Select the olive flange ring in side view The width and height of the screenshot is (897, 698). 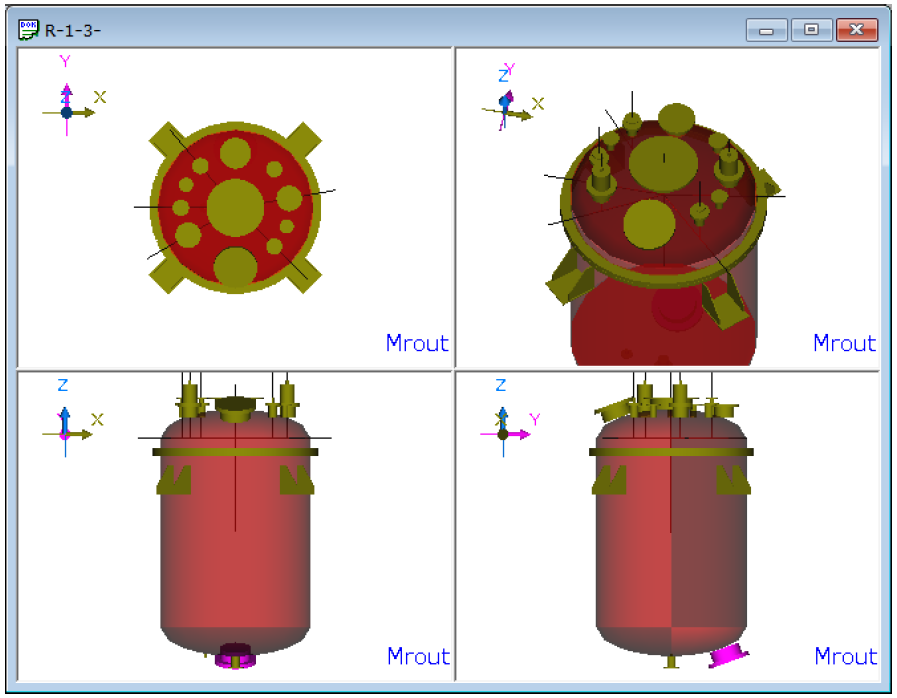(x=671, y=452)
